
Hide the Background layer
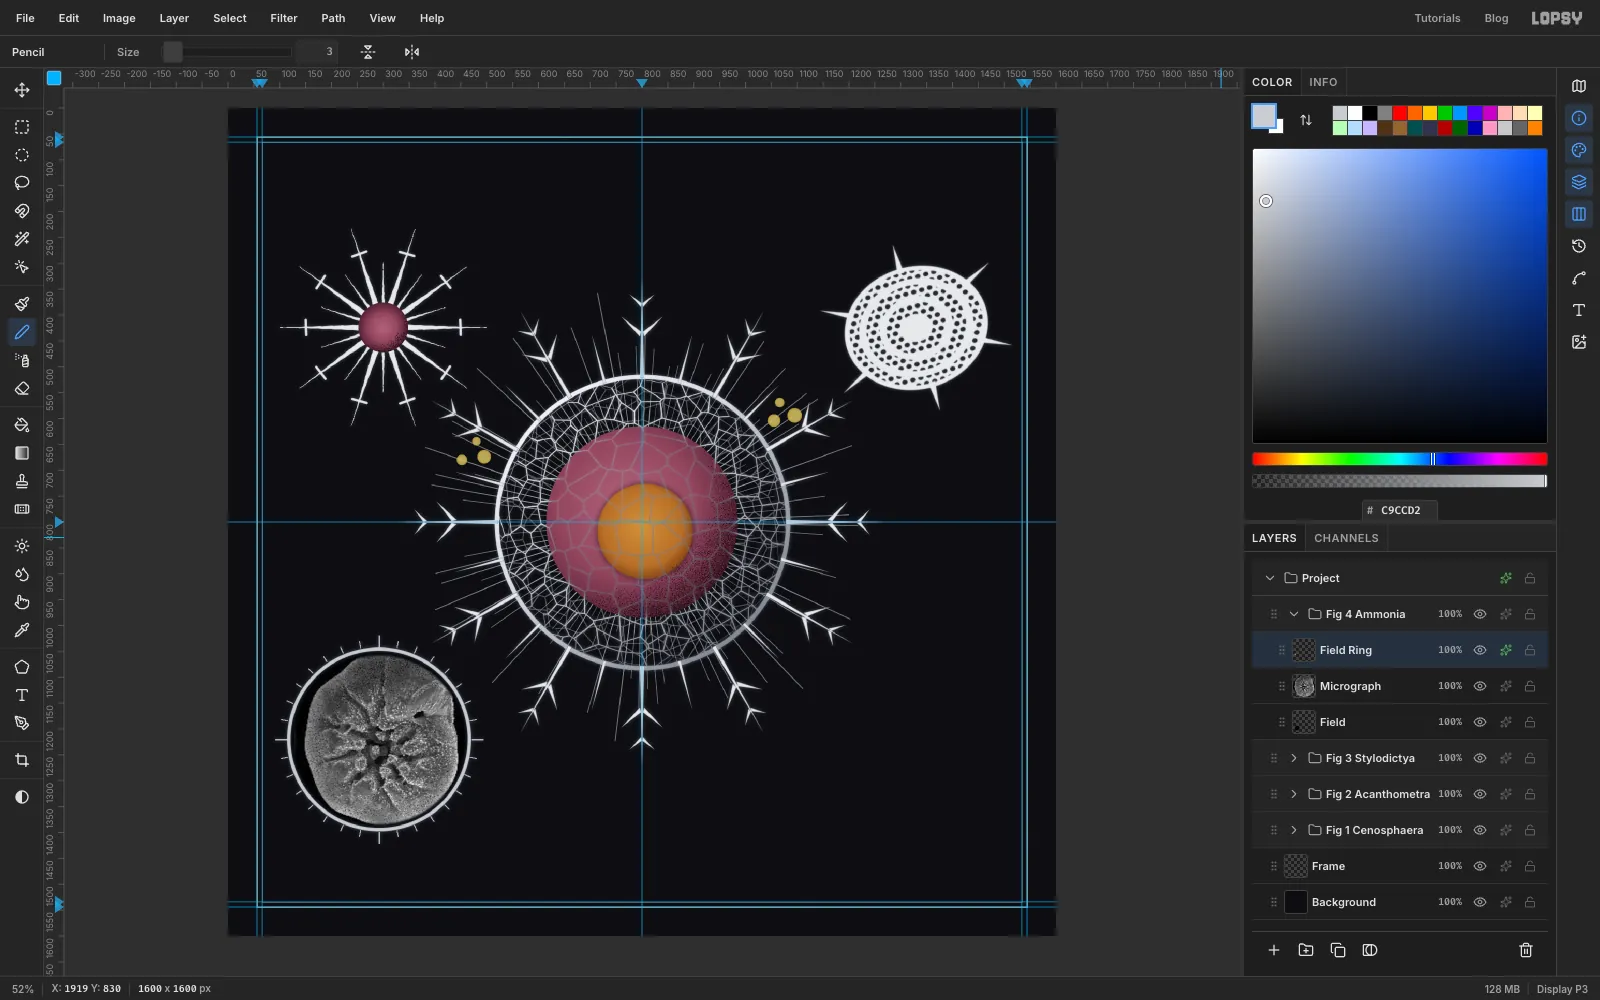(1480, 902)
